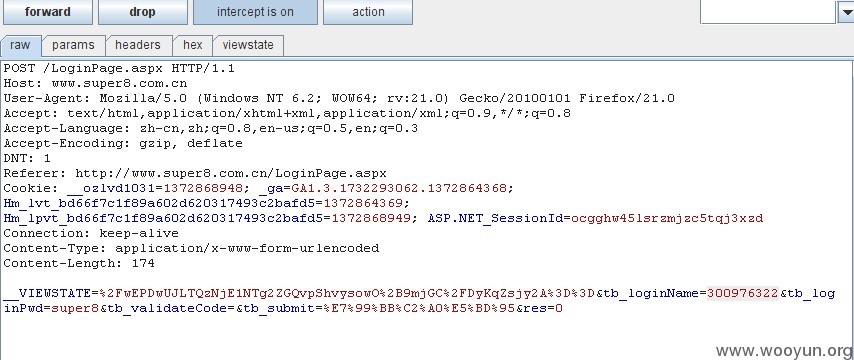Open the headers tab
Screen dimensions: 854x360
pos(138,45)
